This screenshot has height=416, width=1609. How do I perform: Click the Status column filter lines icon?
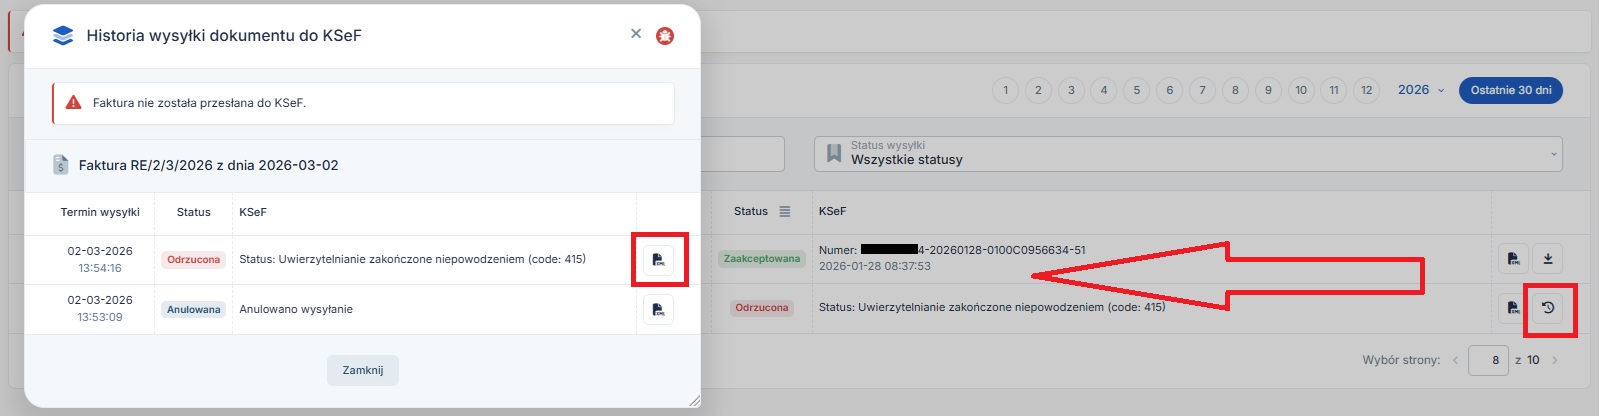click(x=785, y=212)
